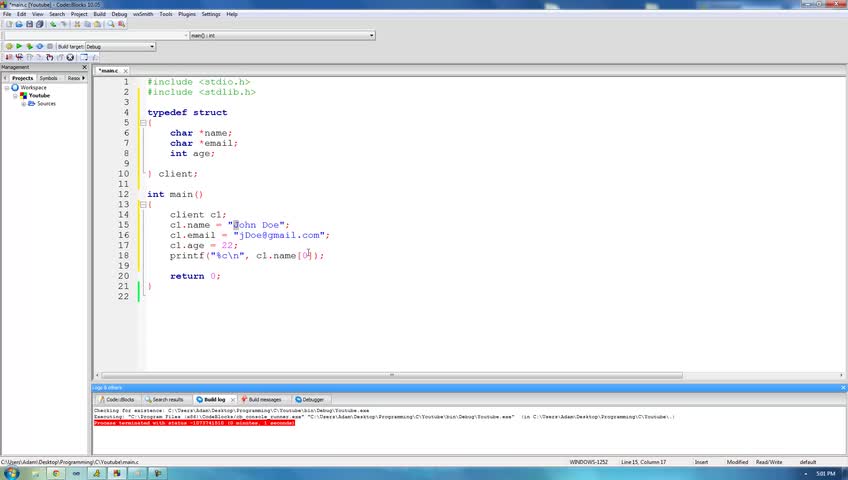Viewport: 848px width, 480px height.
Task: Close the Logs & others panel
Action: 843,388
